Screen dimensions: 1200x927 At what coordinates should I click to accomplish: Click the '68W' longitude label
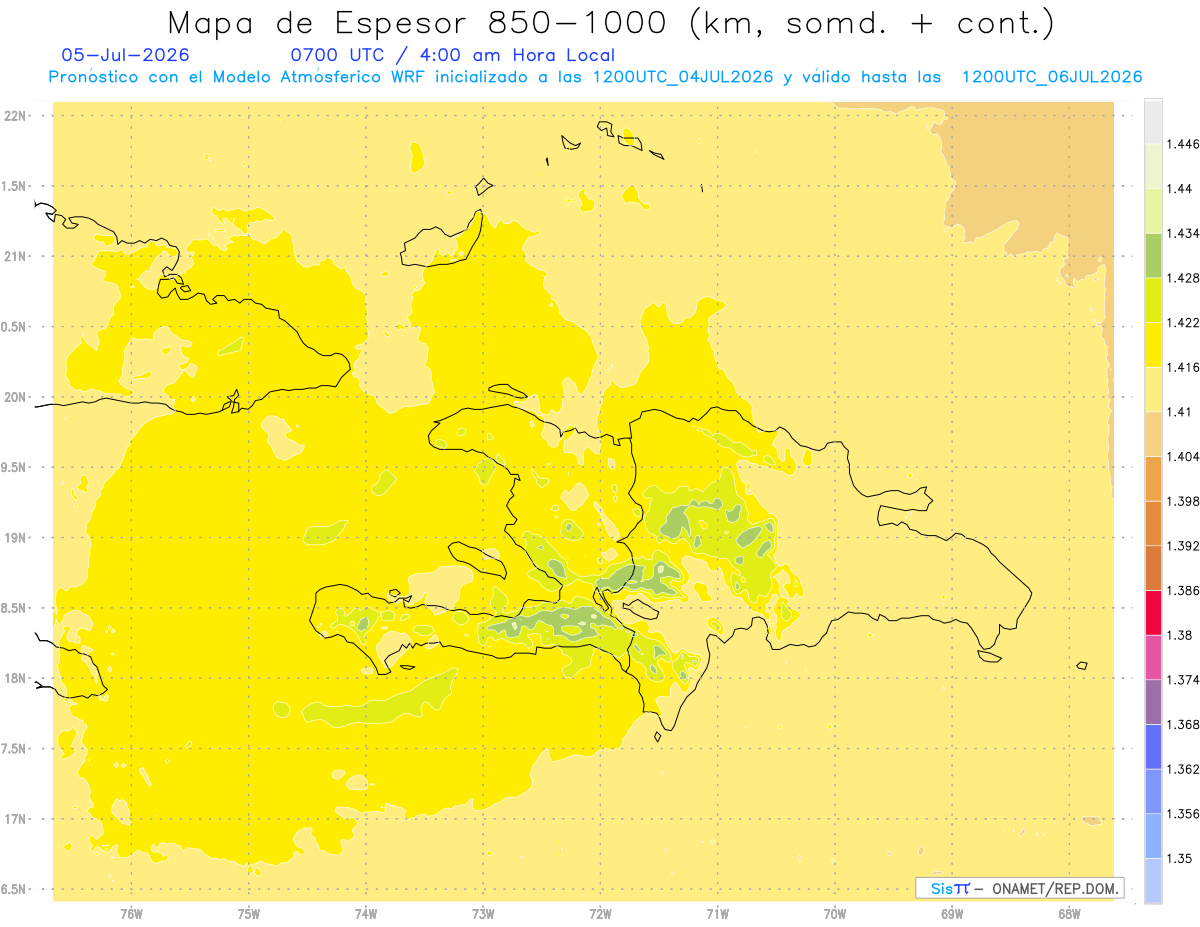click(x=1069, y=914)
